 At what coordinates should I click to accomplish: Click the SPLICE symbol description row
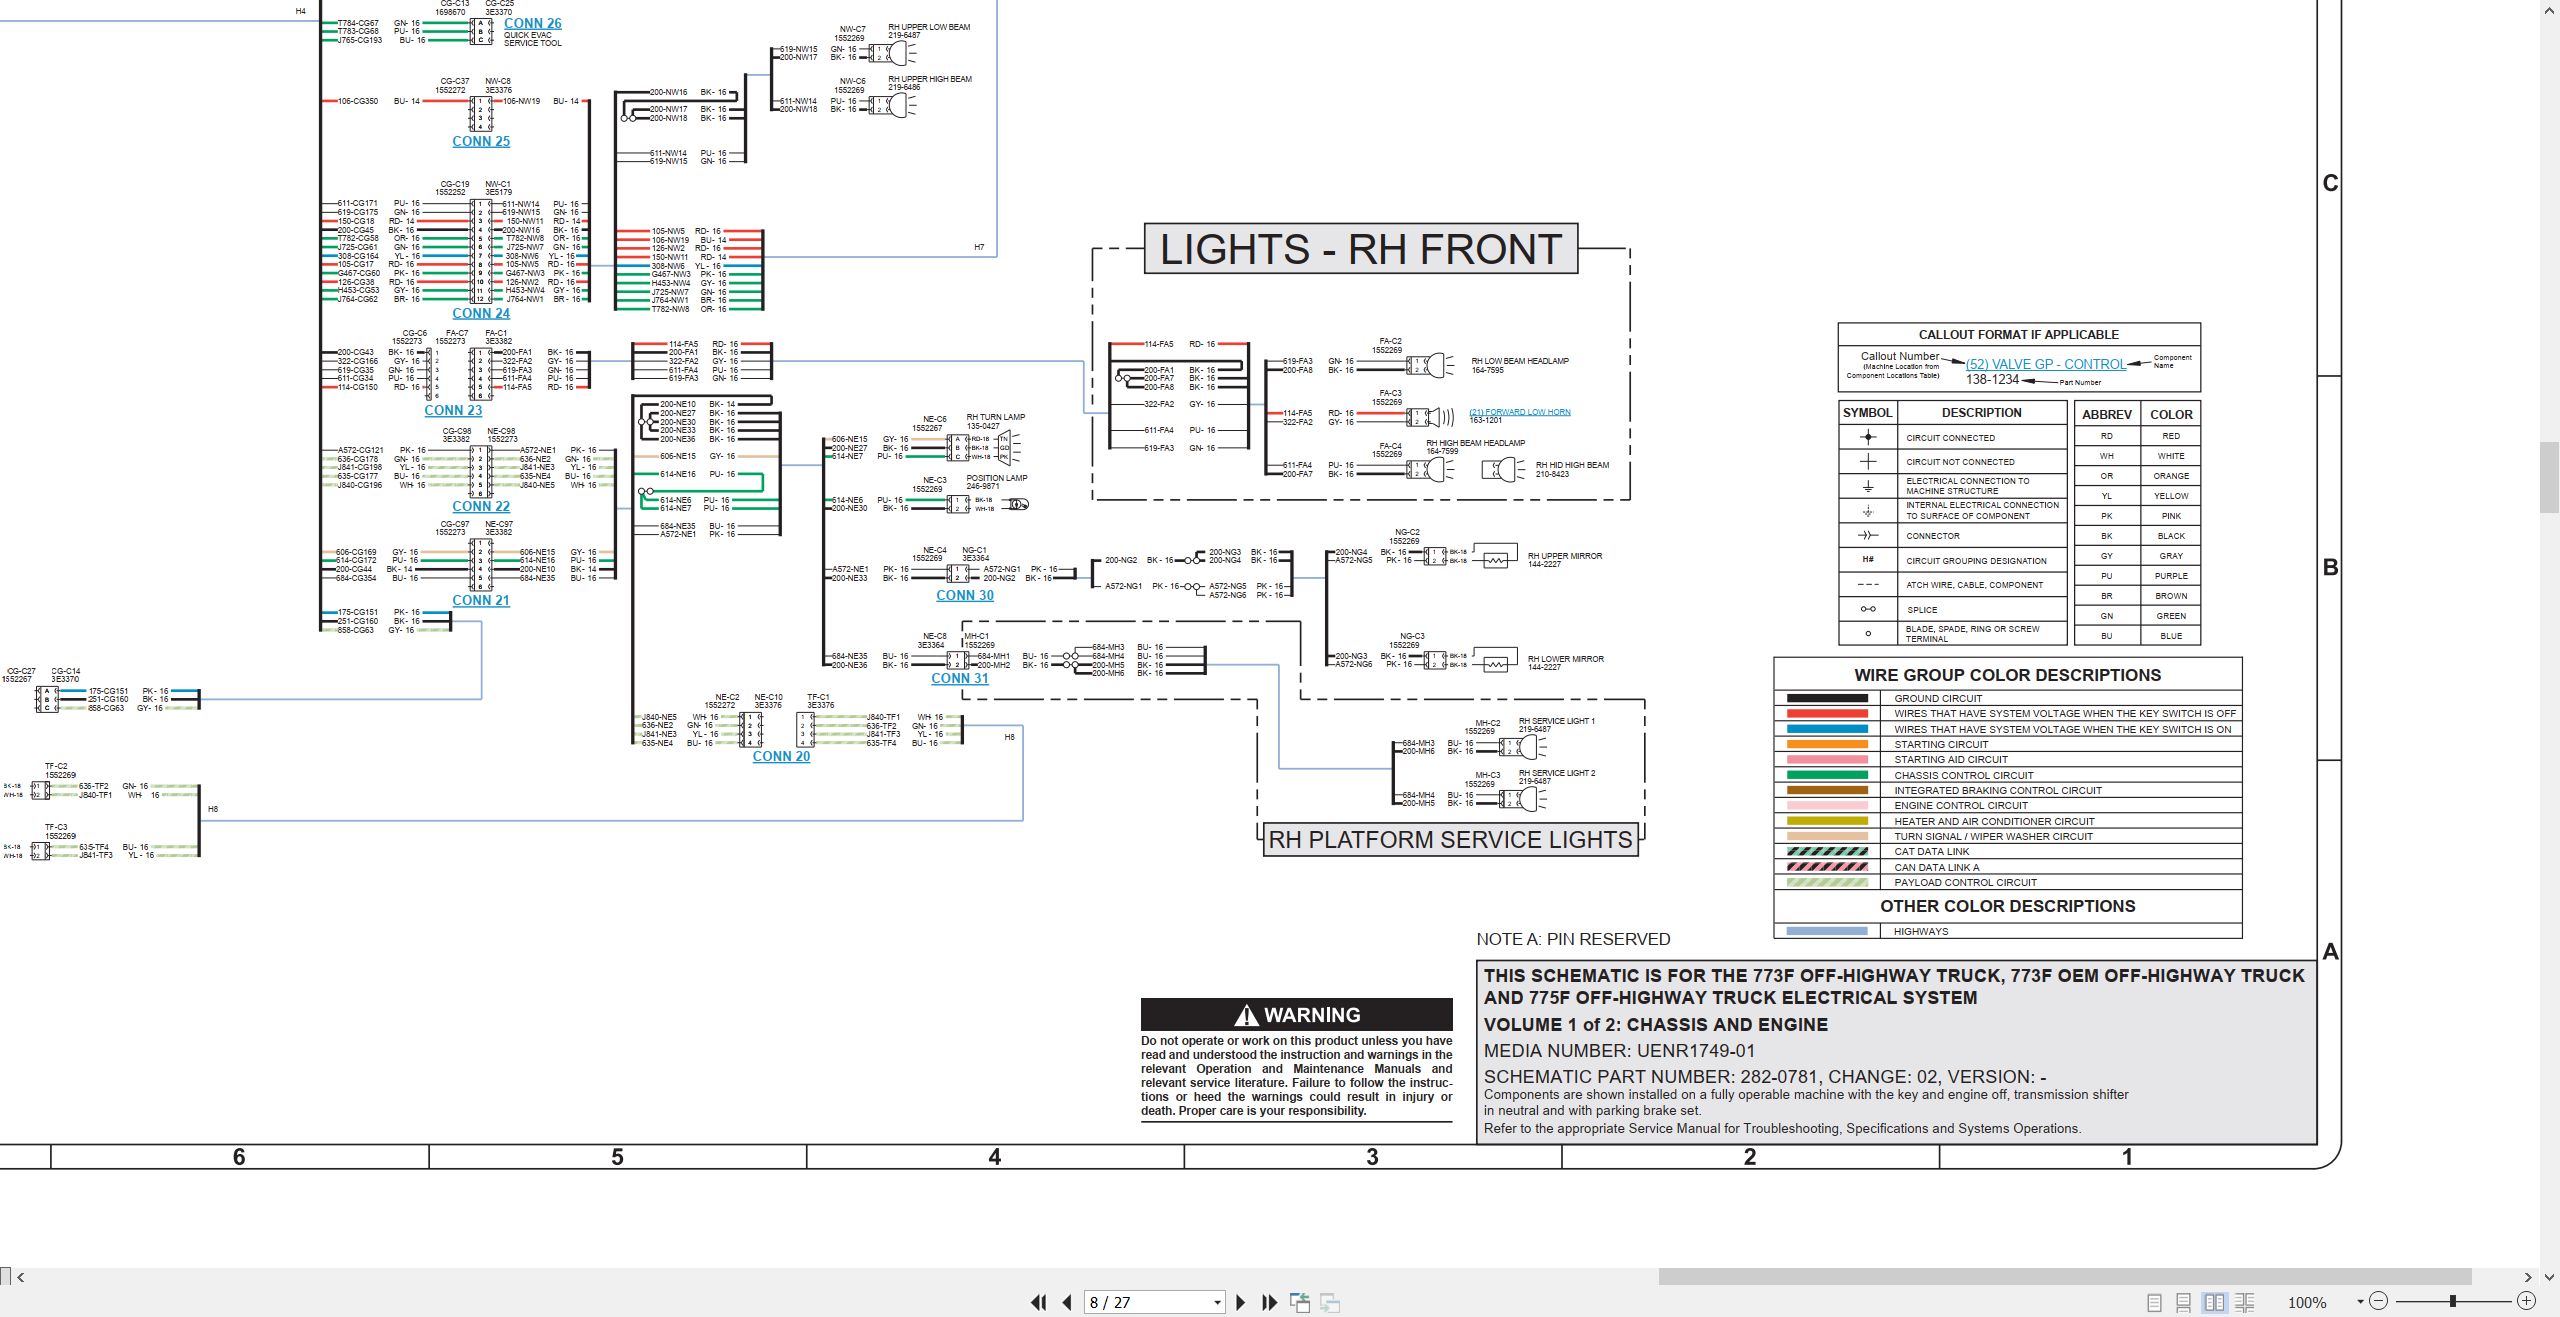pos(1952,609)
